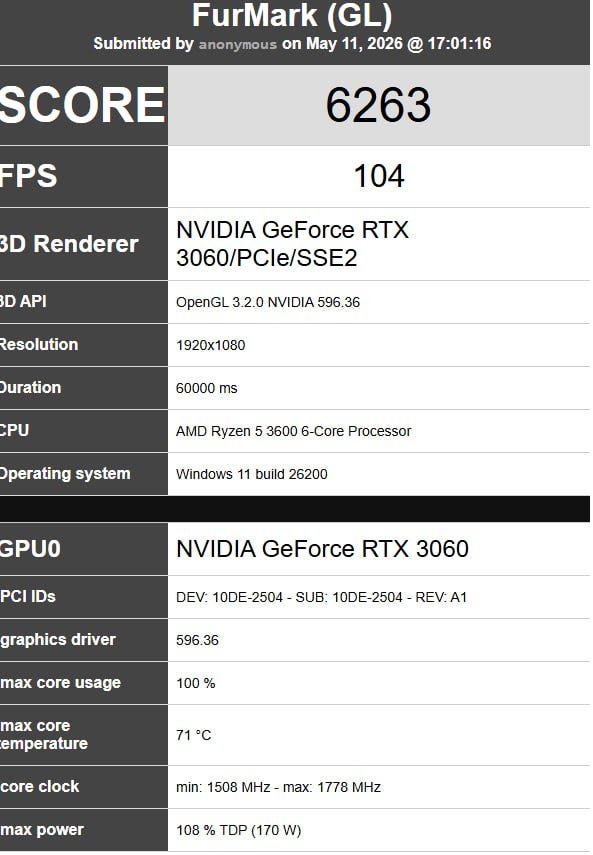Click the 3D Renderer NVIDIA GeForce RTX text
Image resolution: width=593 pixels, height=855 pixels.
coord(292,244)
